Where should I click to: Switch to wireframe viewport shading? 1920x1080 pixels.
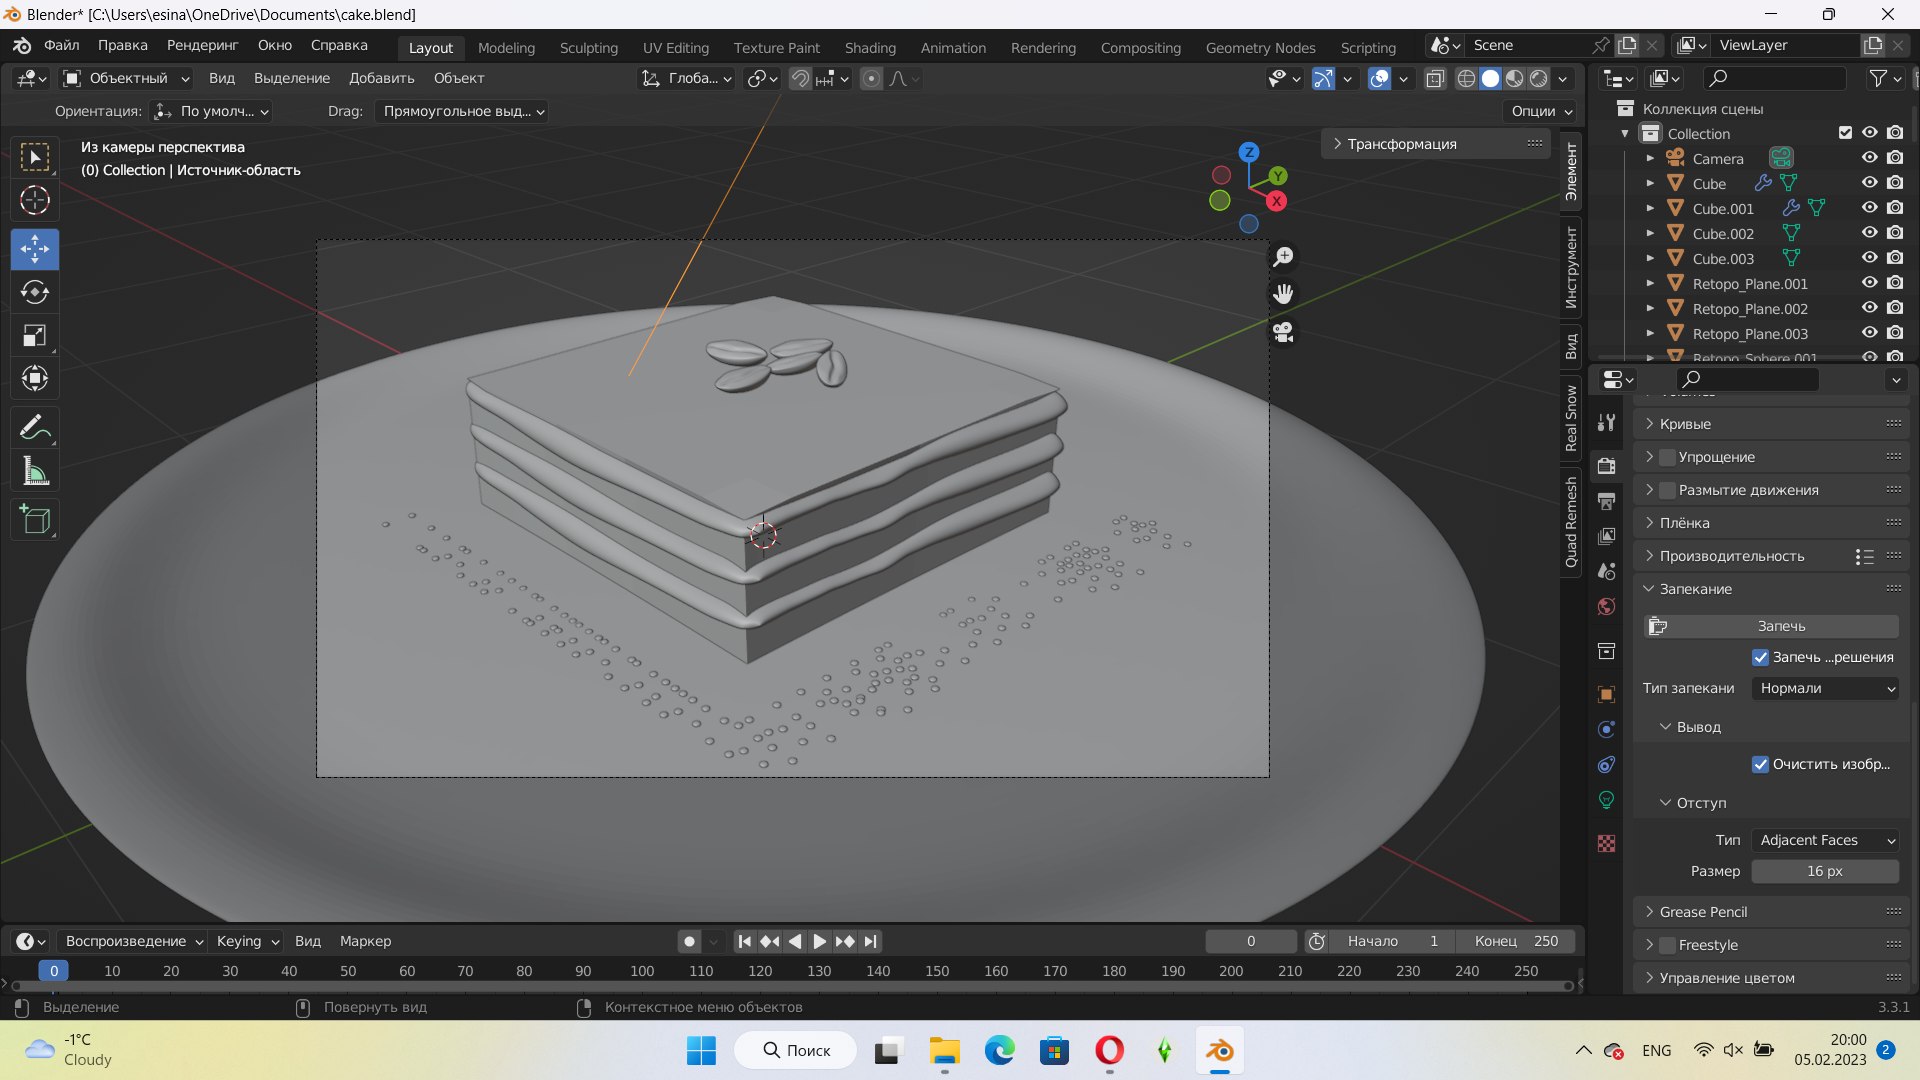1466,78
